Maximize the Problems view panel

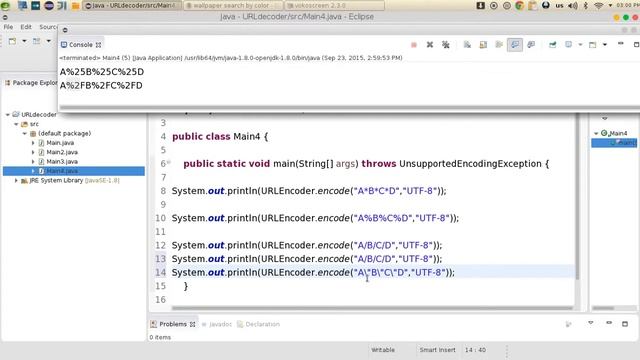[x=625, y=324]
